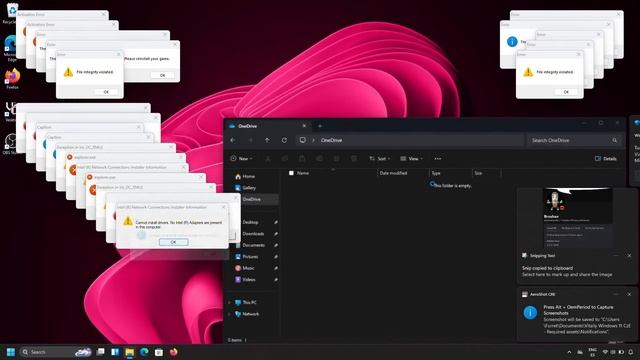Click OK in the Intel Network Connections dialog
This screenshot has width=640, height=360.
click(173, 242)
